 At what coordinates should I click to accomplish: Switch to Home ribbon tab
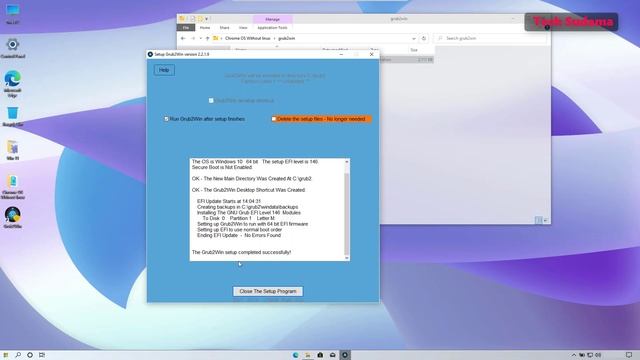coord(205,28)
